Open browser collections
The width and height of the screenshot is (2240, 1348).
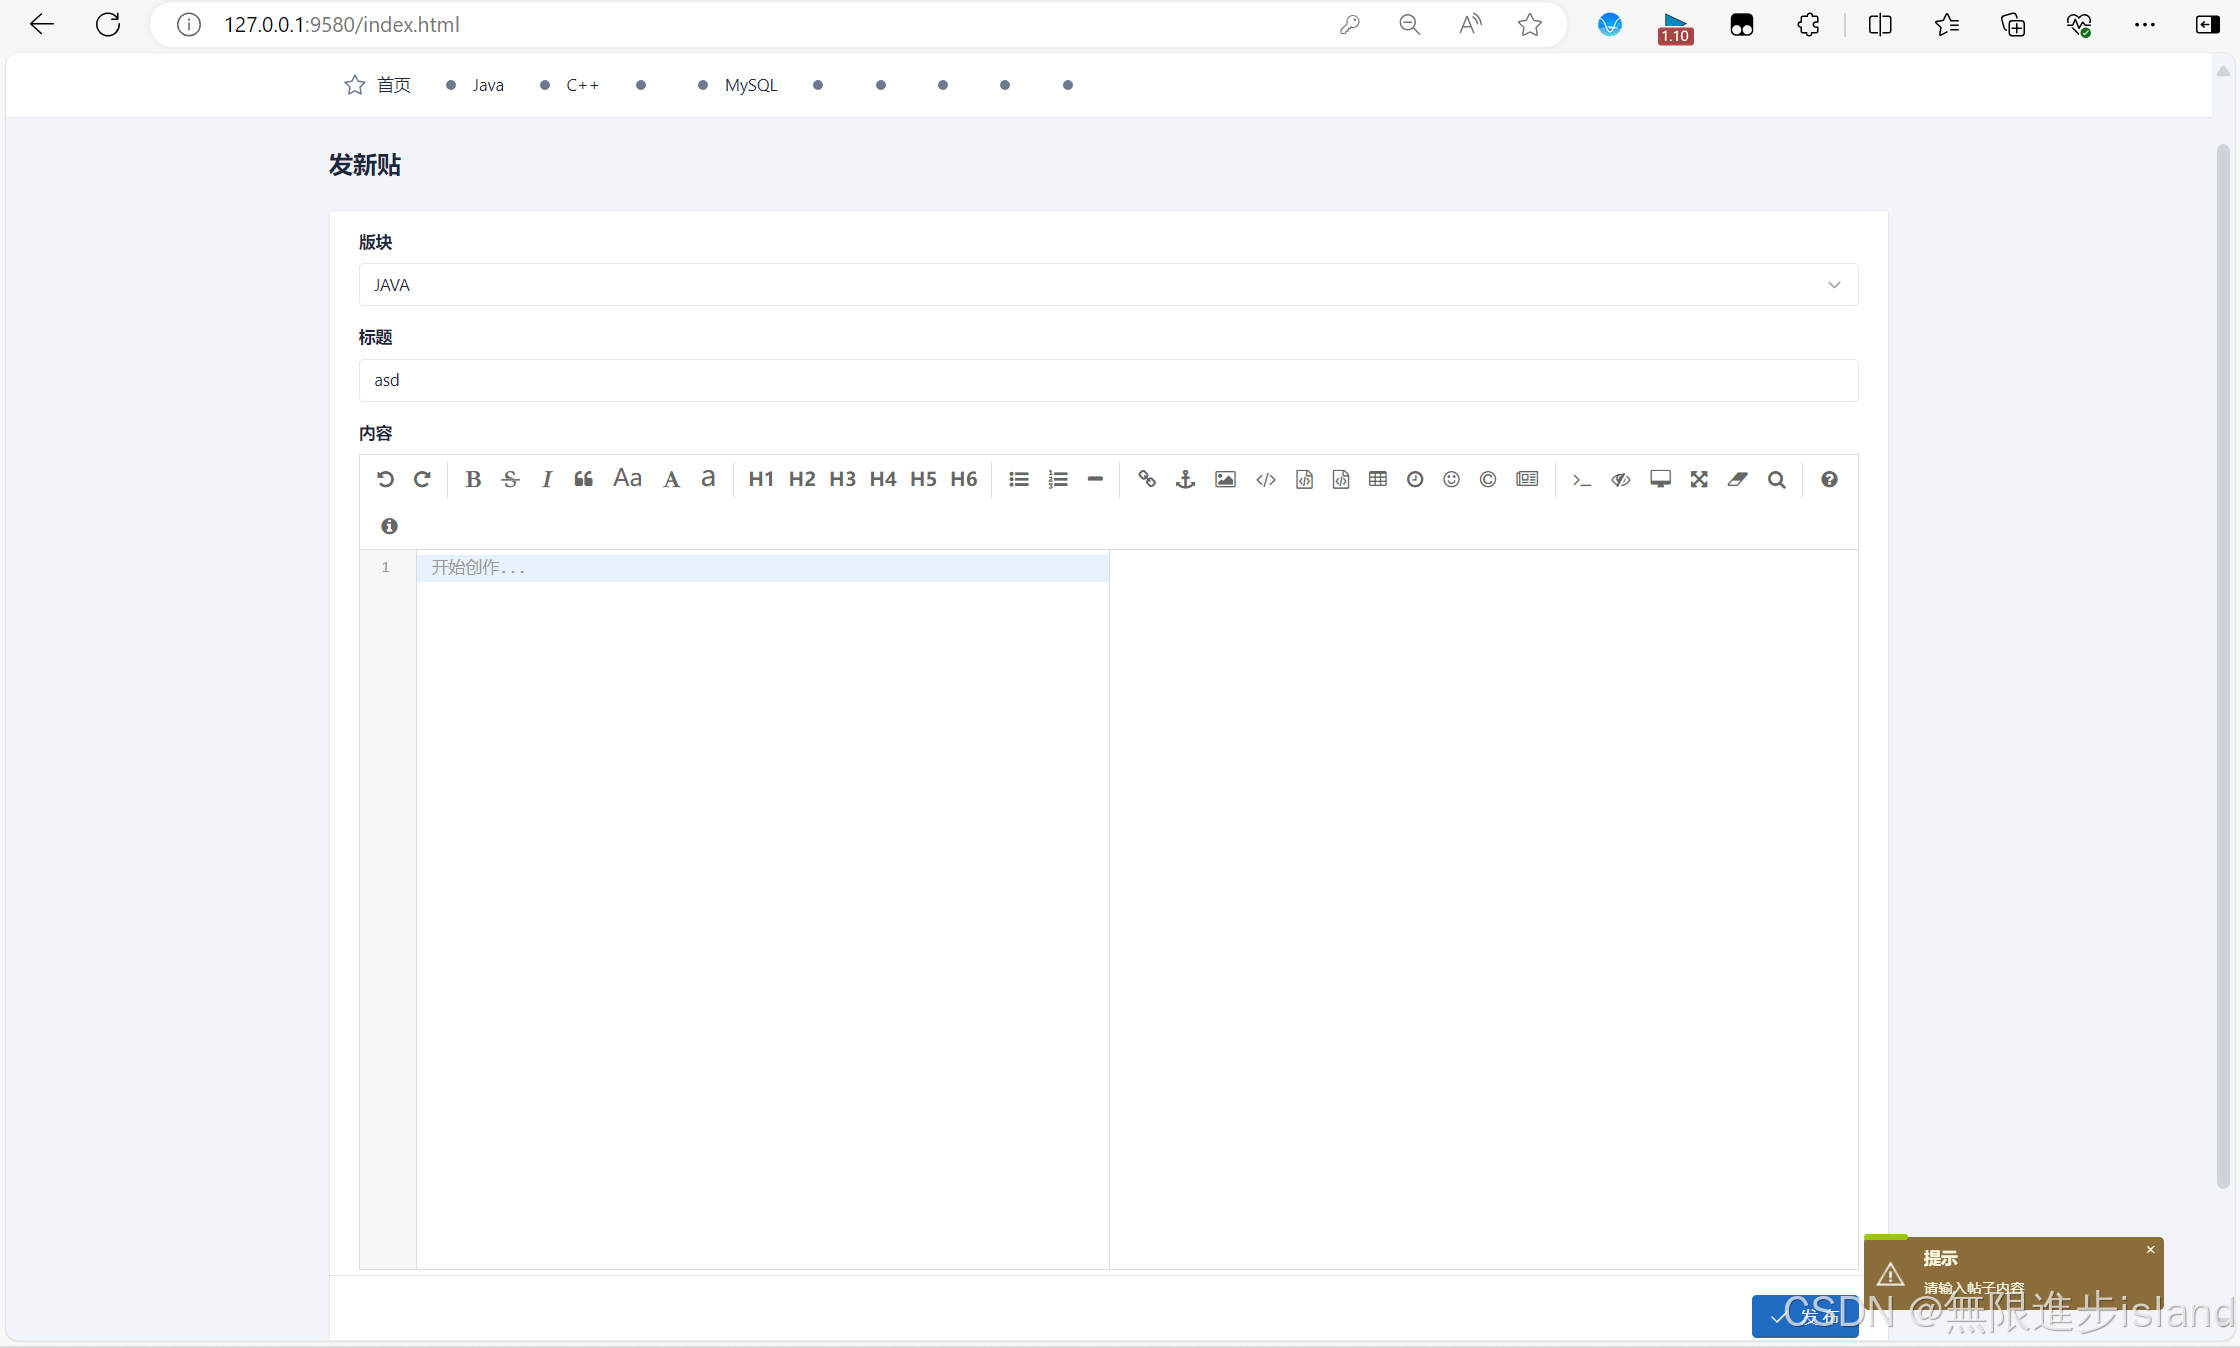[2013, 25]
